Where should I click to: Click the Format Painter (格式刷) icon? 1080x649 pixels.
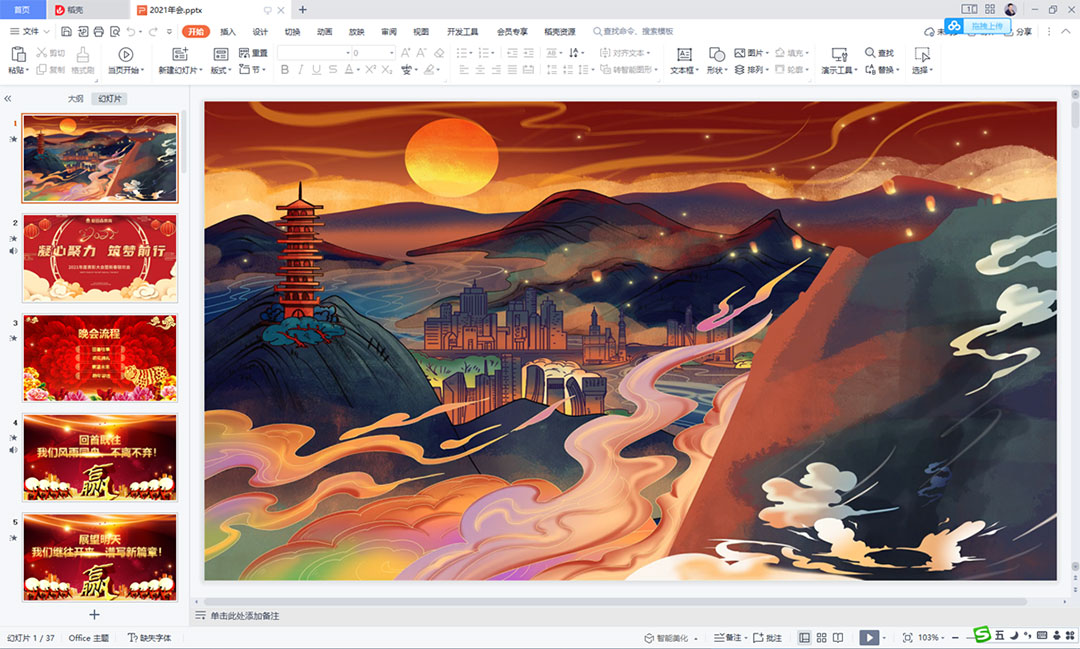click(83, 55)
